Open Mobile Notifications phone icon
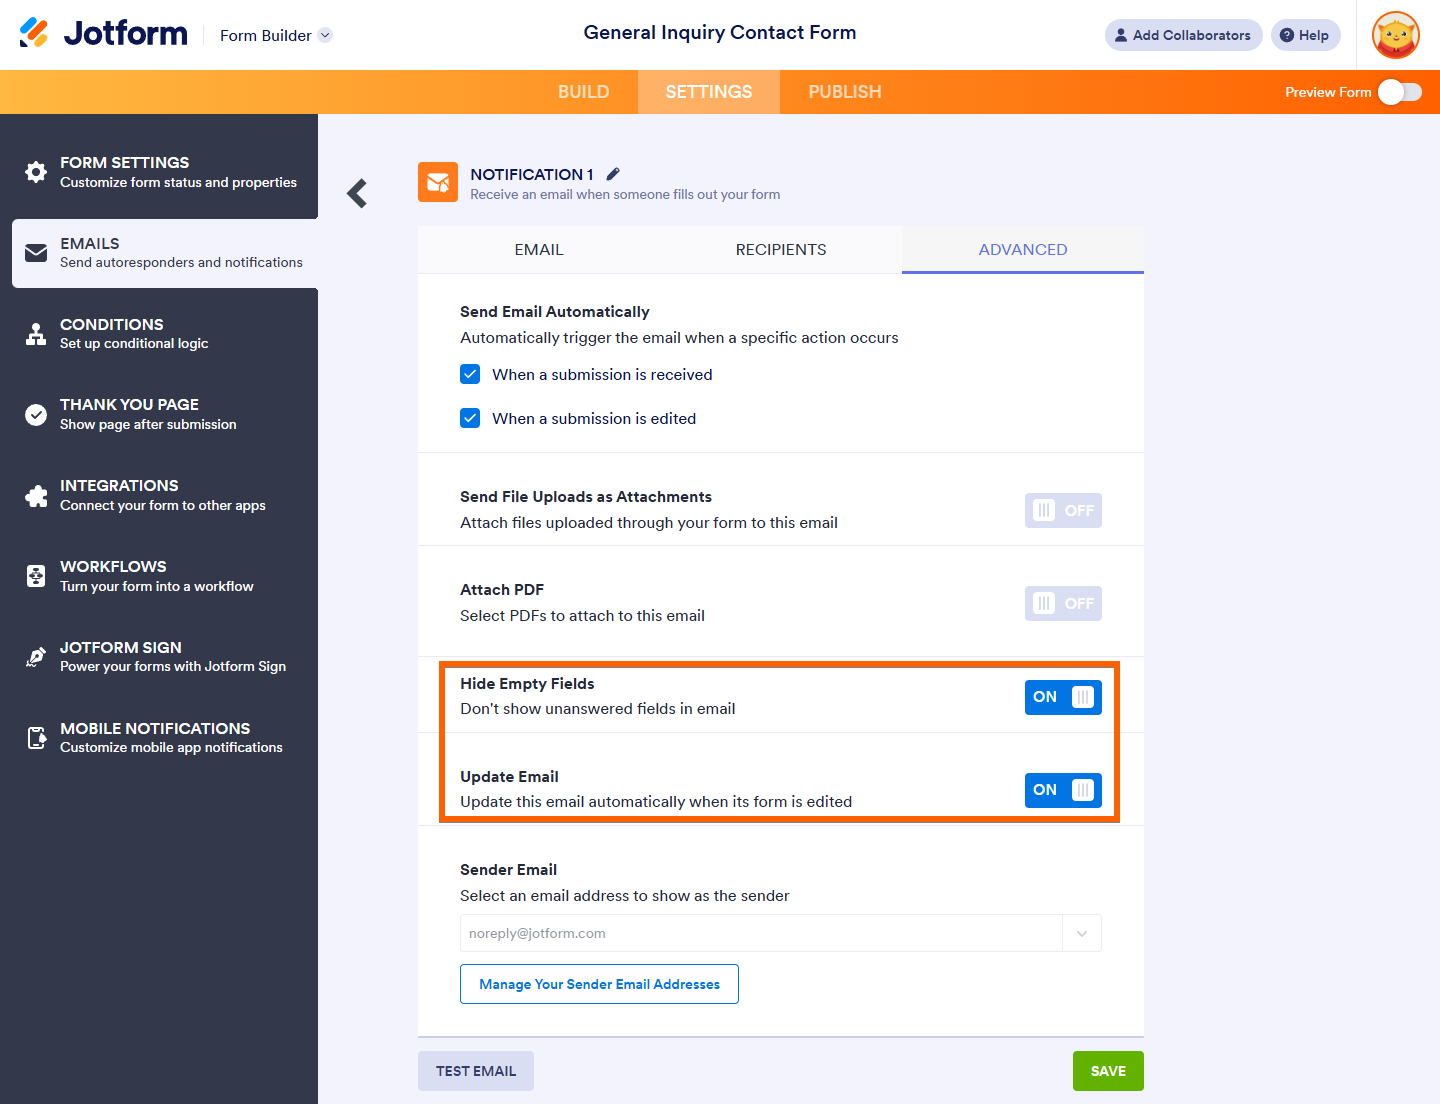The width and height of the screenshot is (1440, 1104). [36, 738]
